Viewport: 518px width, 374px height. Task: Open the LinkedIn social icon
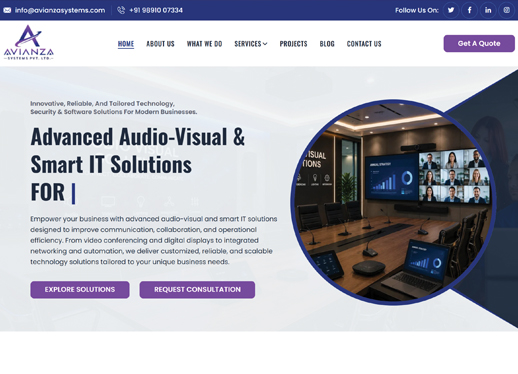488,10
